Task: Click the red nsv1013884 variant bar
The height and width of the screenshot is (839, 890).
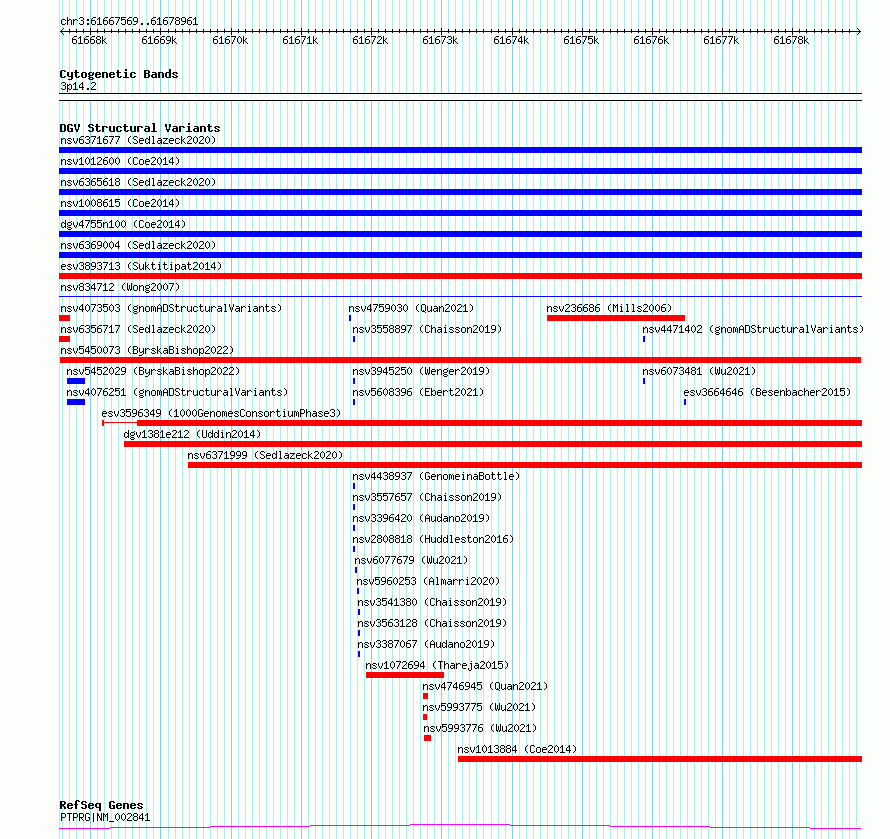Action: pos(660,759)
